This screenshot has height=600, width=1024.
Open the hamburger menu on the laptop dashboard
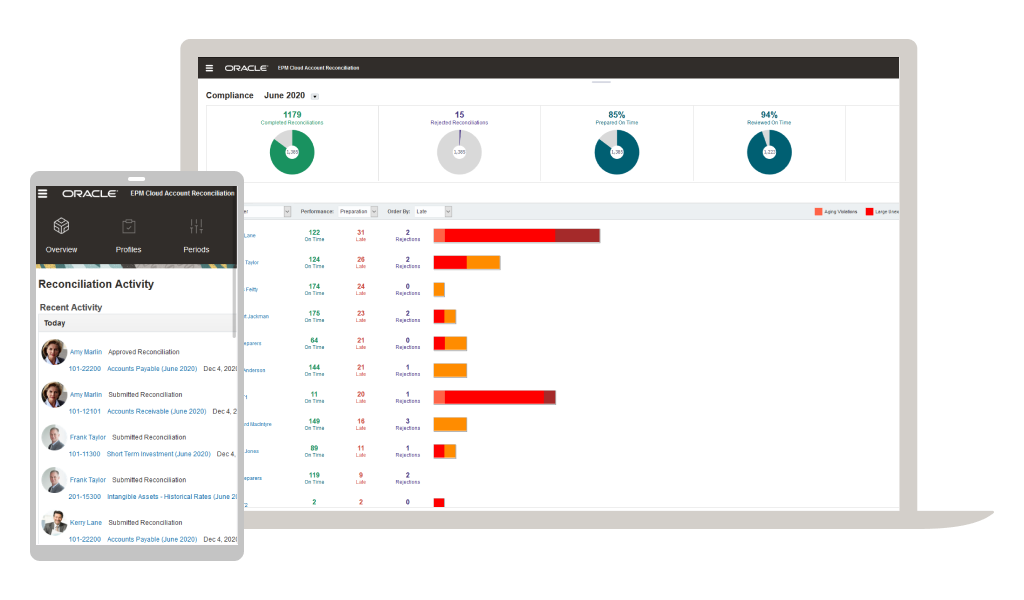click(209, 68)
